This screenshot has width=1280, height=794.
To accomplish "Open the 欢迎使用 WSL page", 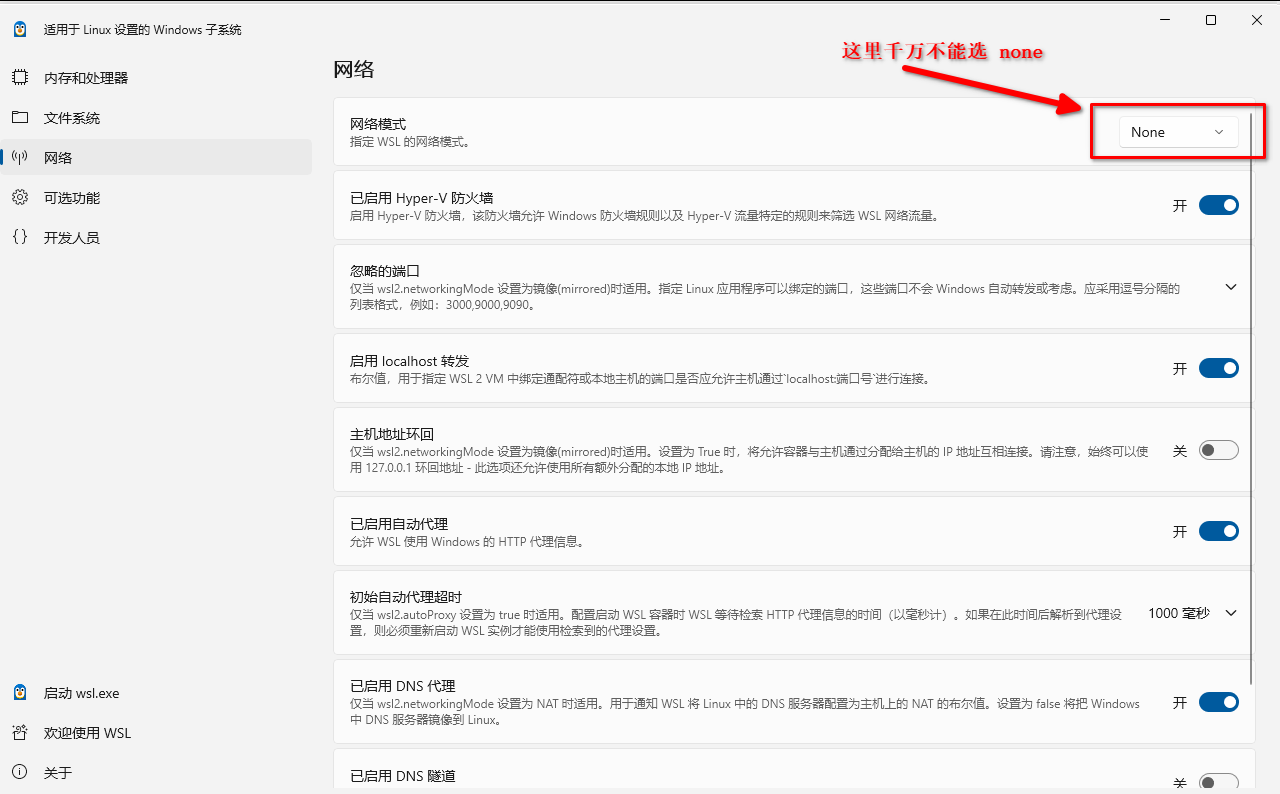I will pyautogui.click(x=158, y=732).
